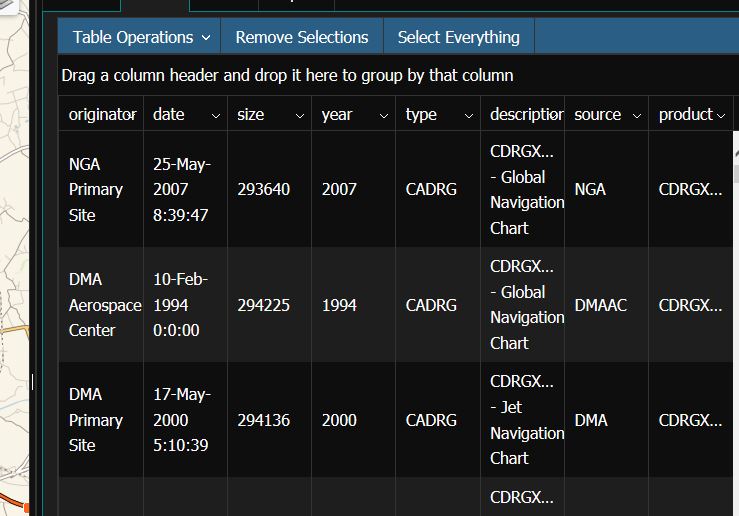Open the date column menu chevron

point(216,115)
